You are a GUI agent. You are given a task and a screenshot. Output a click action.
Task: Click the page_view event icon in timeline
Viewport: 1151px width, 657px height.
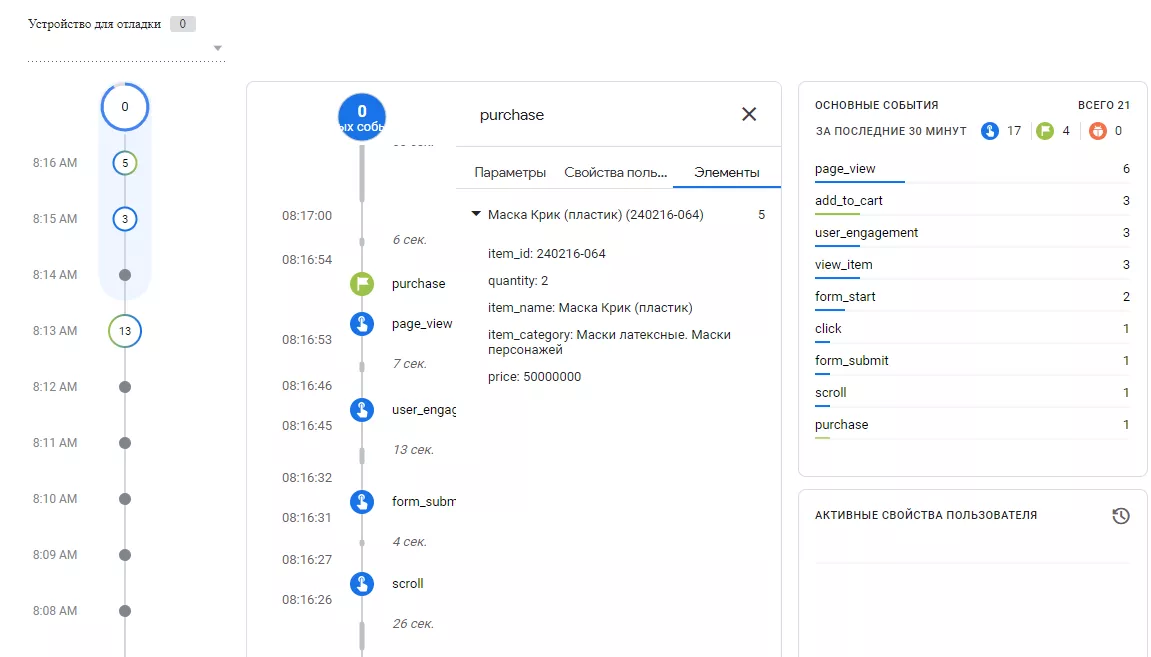click(x=362, y=324)
